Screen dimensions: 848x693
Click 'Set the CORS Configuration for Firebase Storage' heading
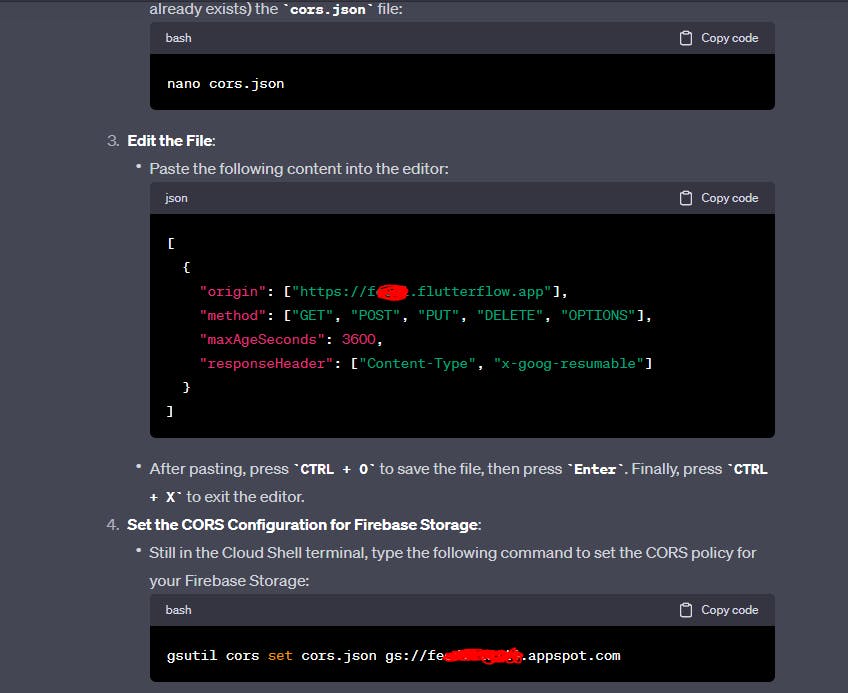pos(304,525)
